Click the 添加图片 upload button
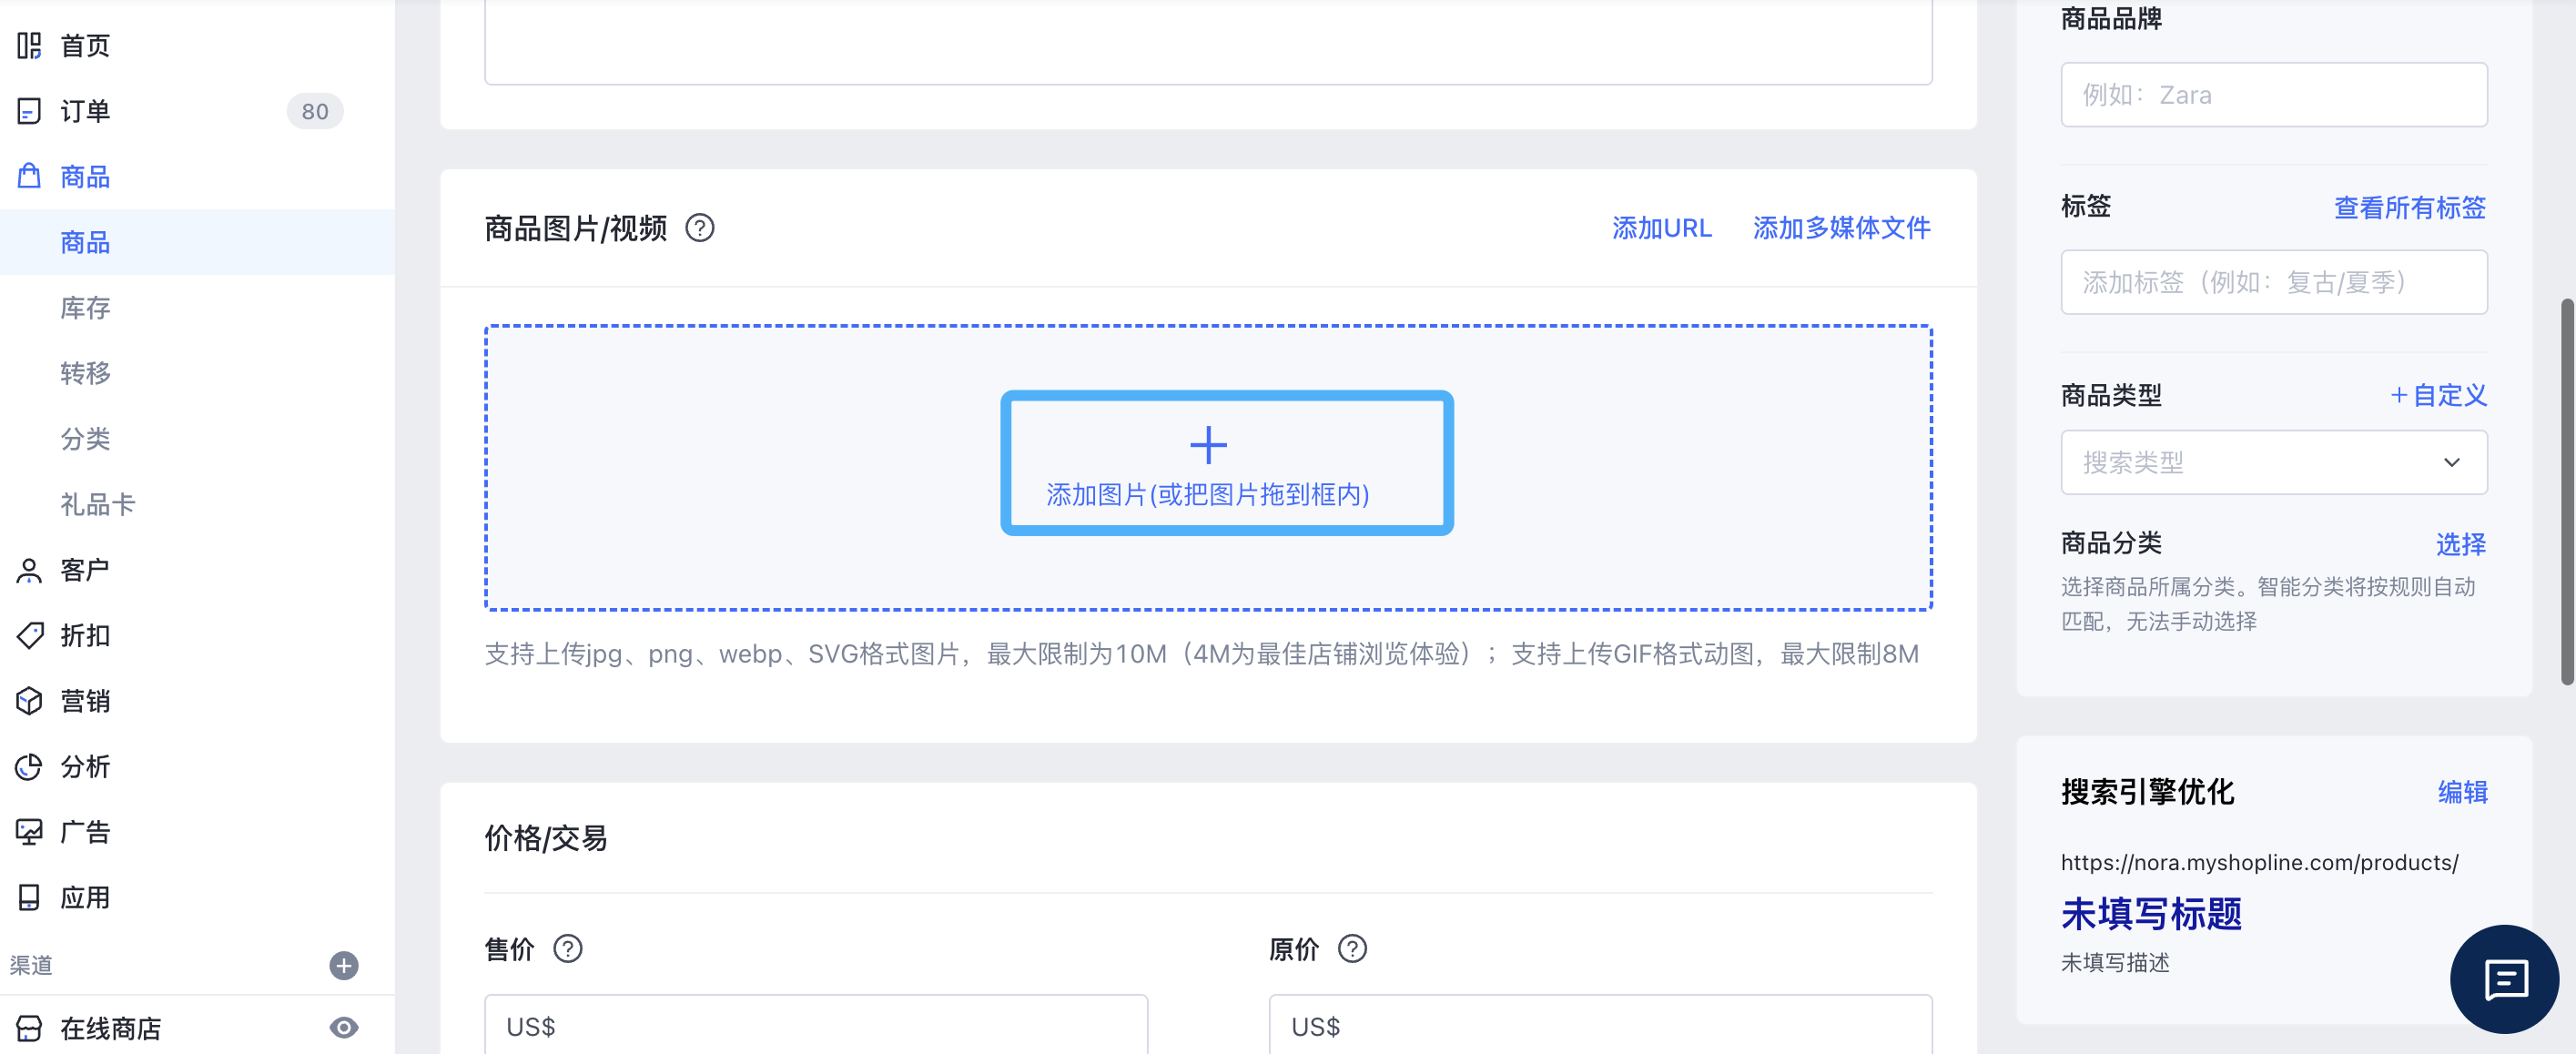The width and height of the screenshot is (2576, 1054). 1226,464
